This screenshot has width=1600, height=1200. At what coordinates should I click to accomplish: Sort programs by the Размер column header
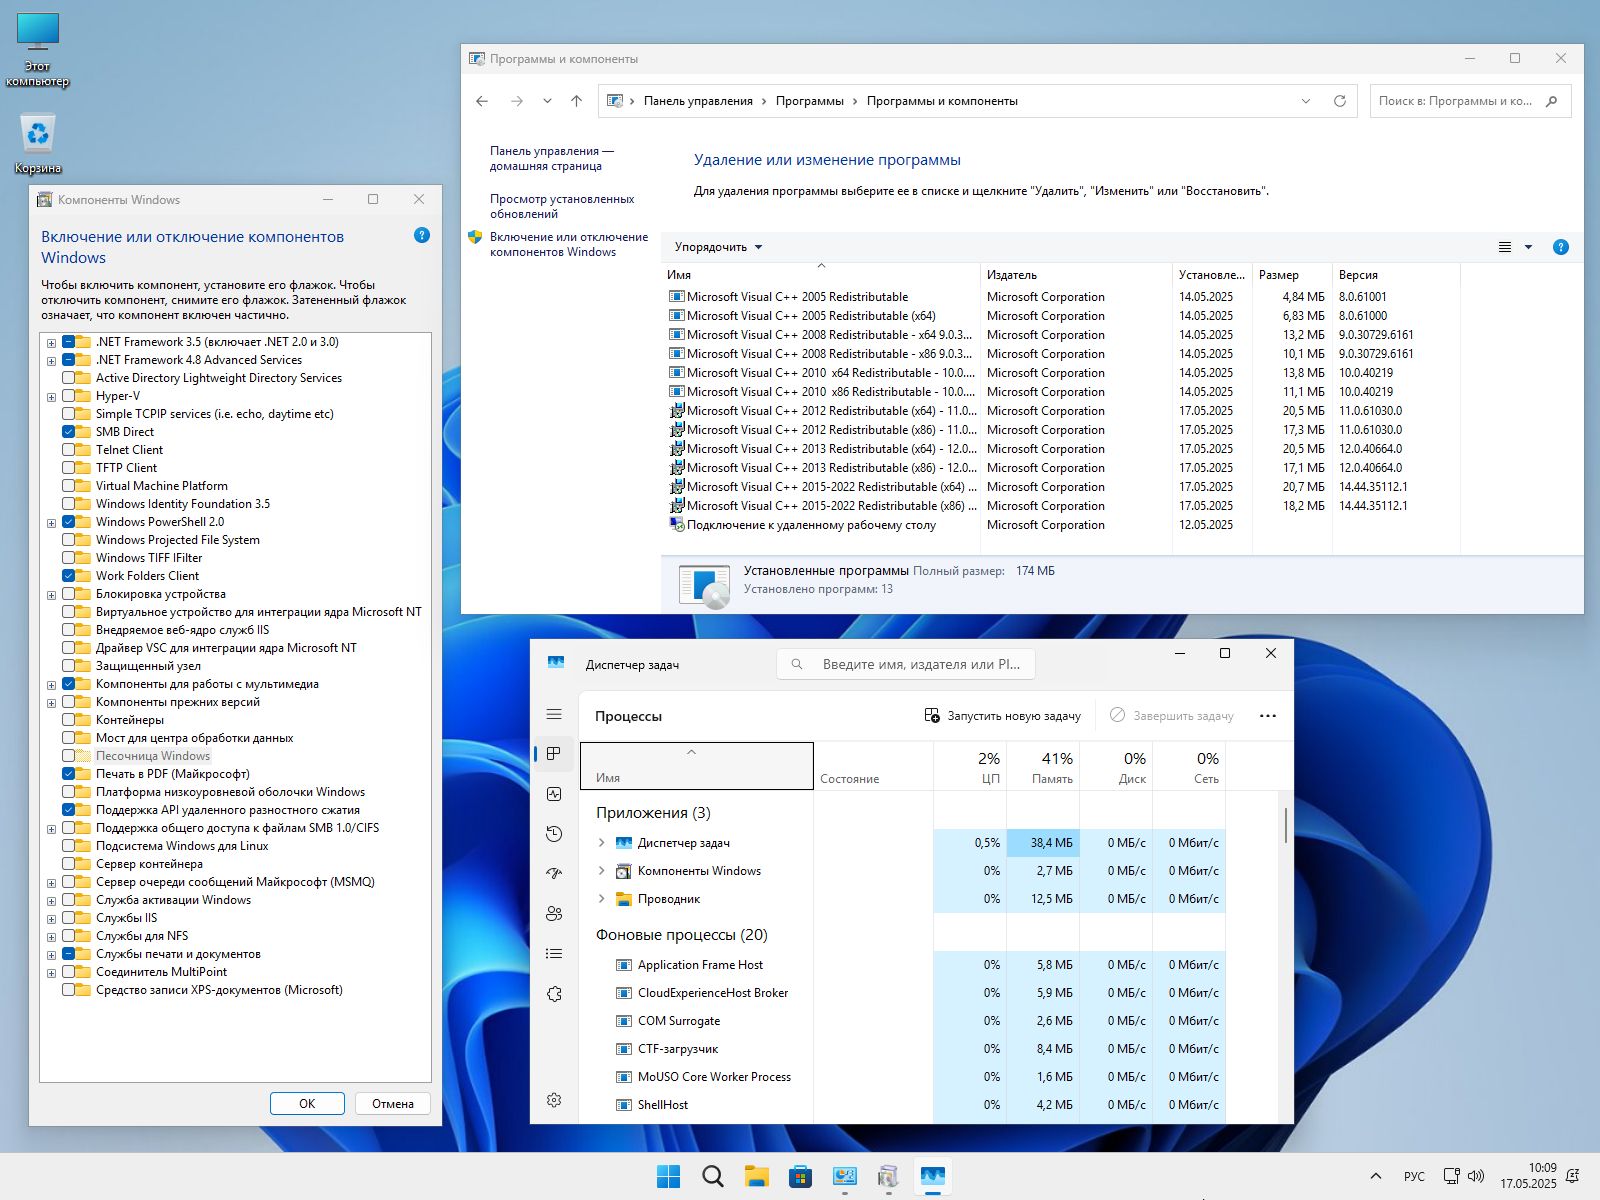[1292, 275]
